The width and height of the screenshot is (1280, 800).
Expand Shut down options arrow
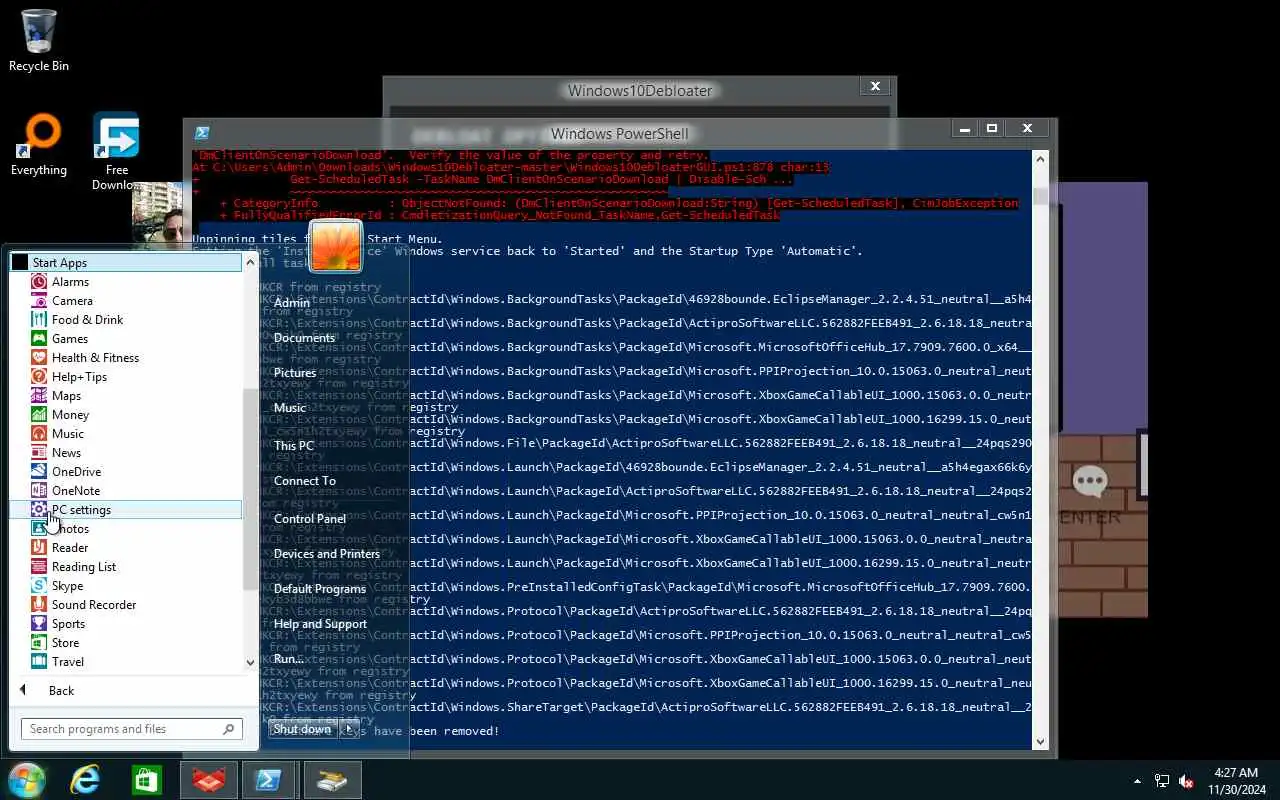pos(348,729)
